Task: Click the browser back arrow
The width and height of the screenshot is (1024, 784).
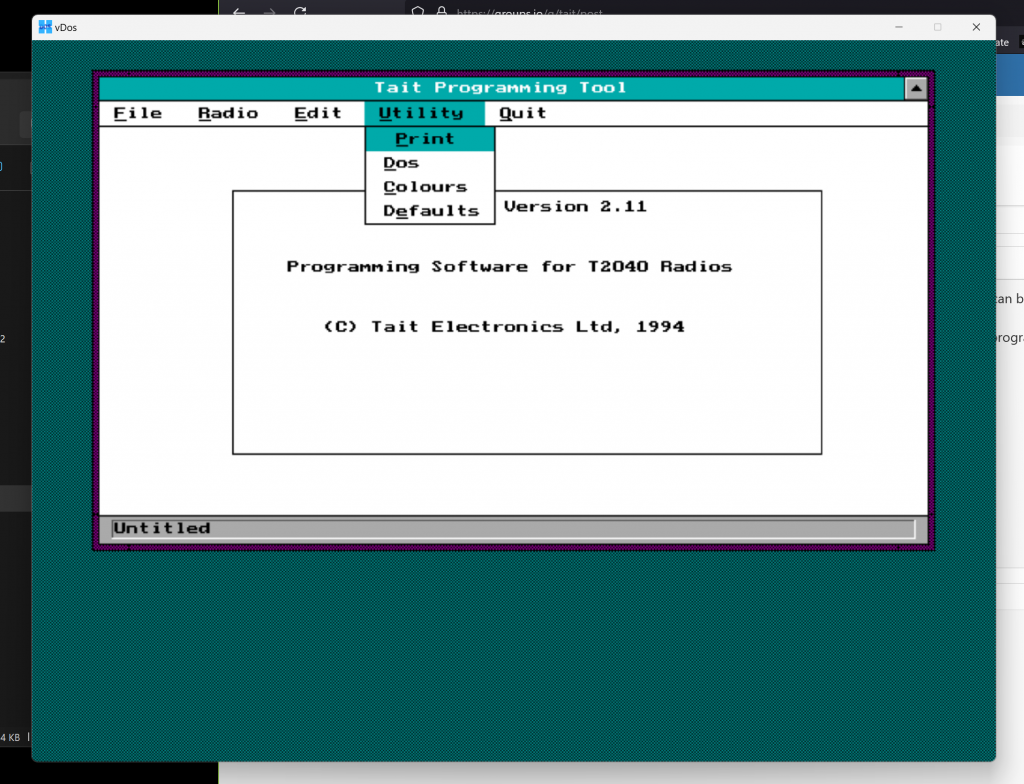Action: 238,13
